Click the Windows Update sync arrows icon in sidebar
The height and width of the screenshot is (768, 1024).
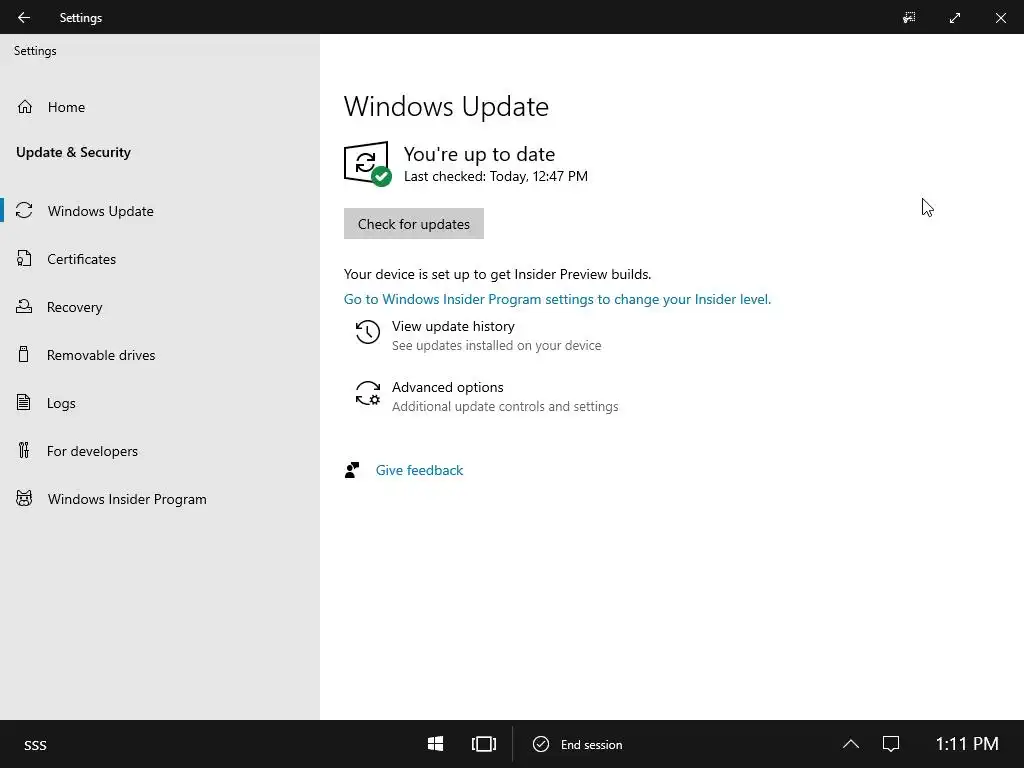coord(24,210)
